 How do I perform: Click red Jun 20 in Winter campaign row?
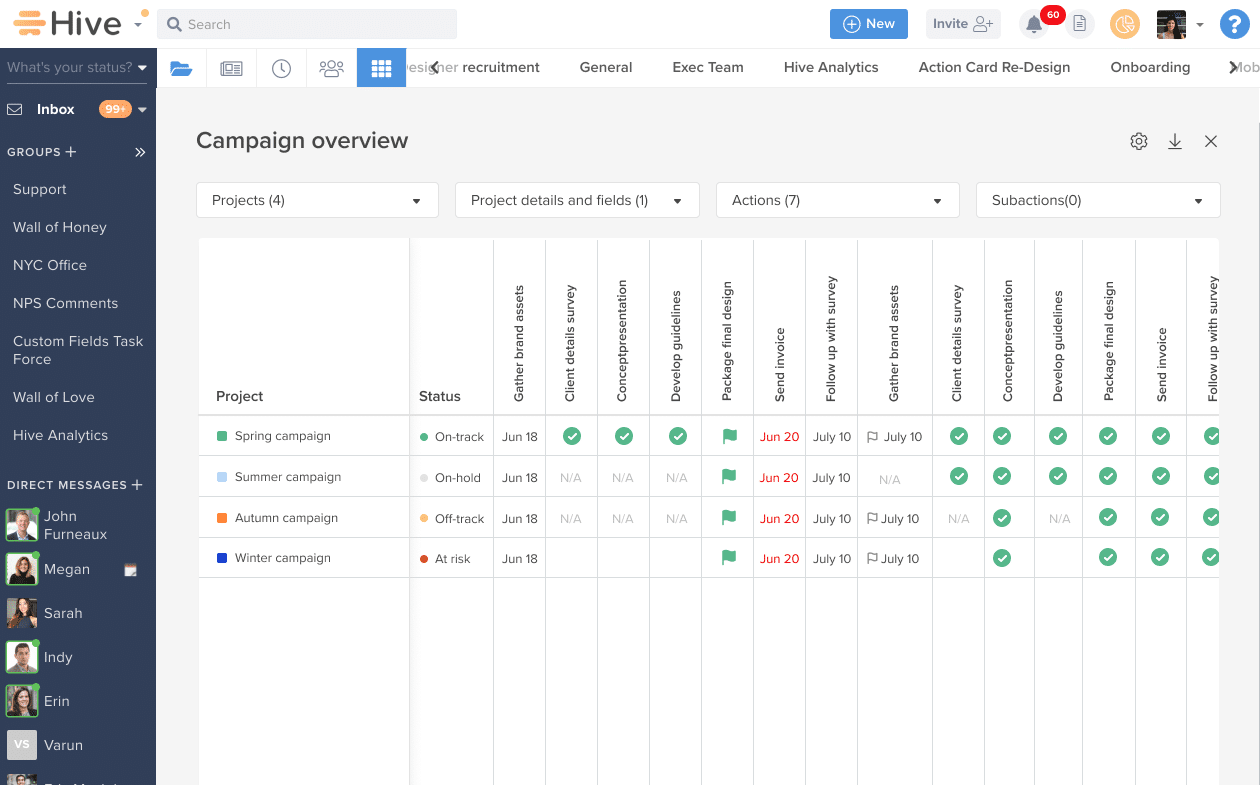(x=780, y=559)
